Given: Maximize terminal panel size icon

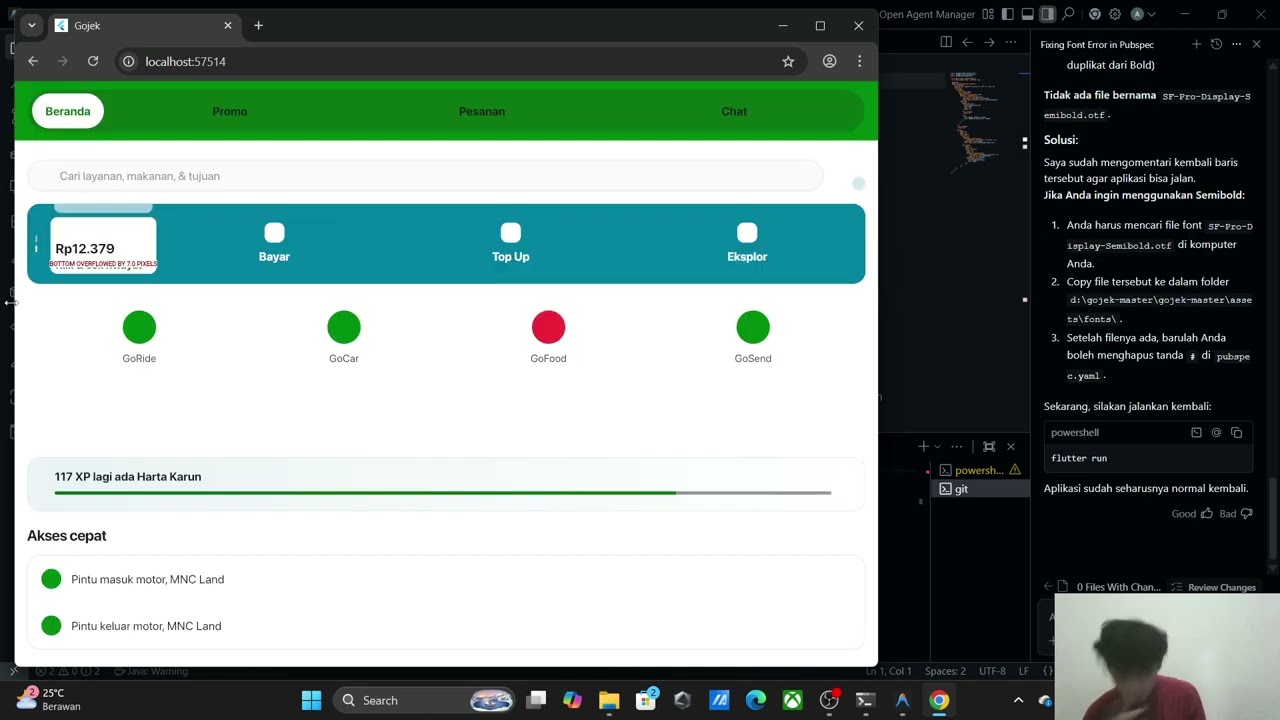Looking at the screenshot, I should click(x=989, y=446).
